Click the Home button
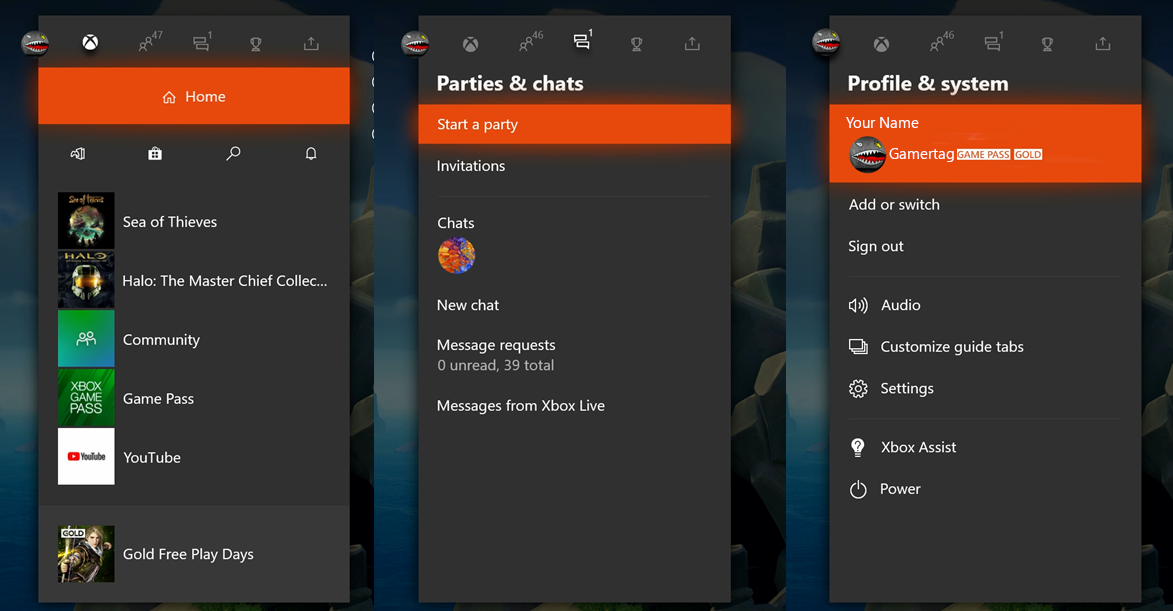This screenshot has height=611, width=1173. [x=194, y=96]
